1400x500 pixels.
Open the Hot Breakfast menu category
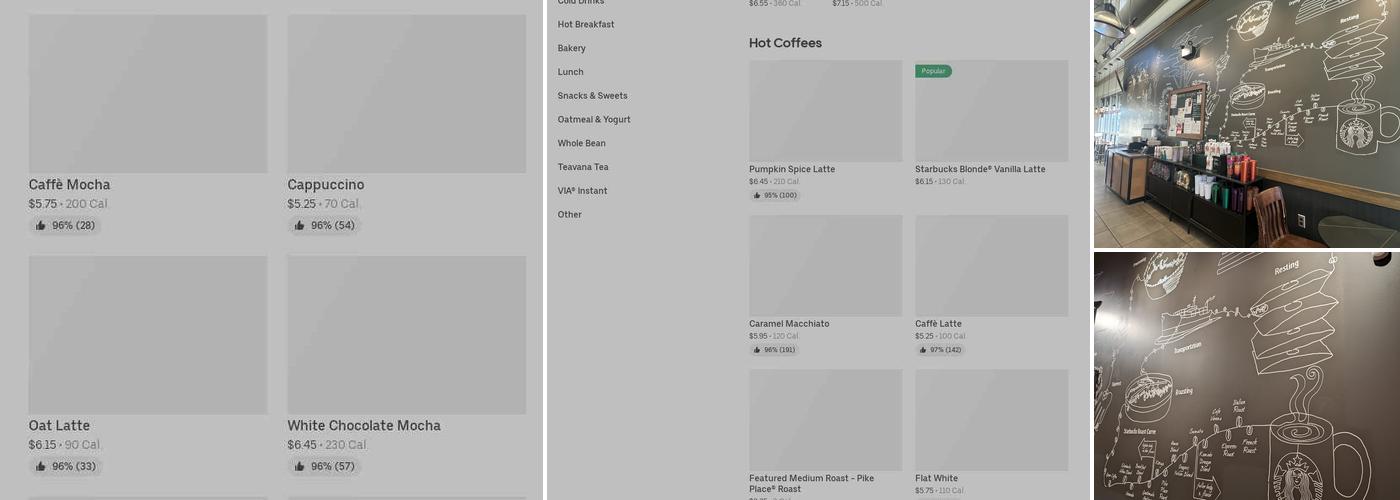point(586,24)
